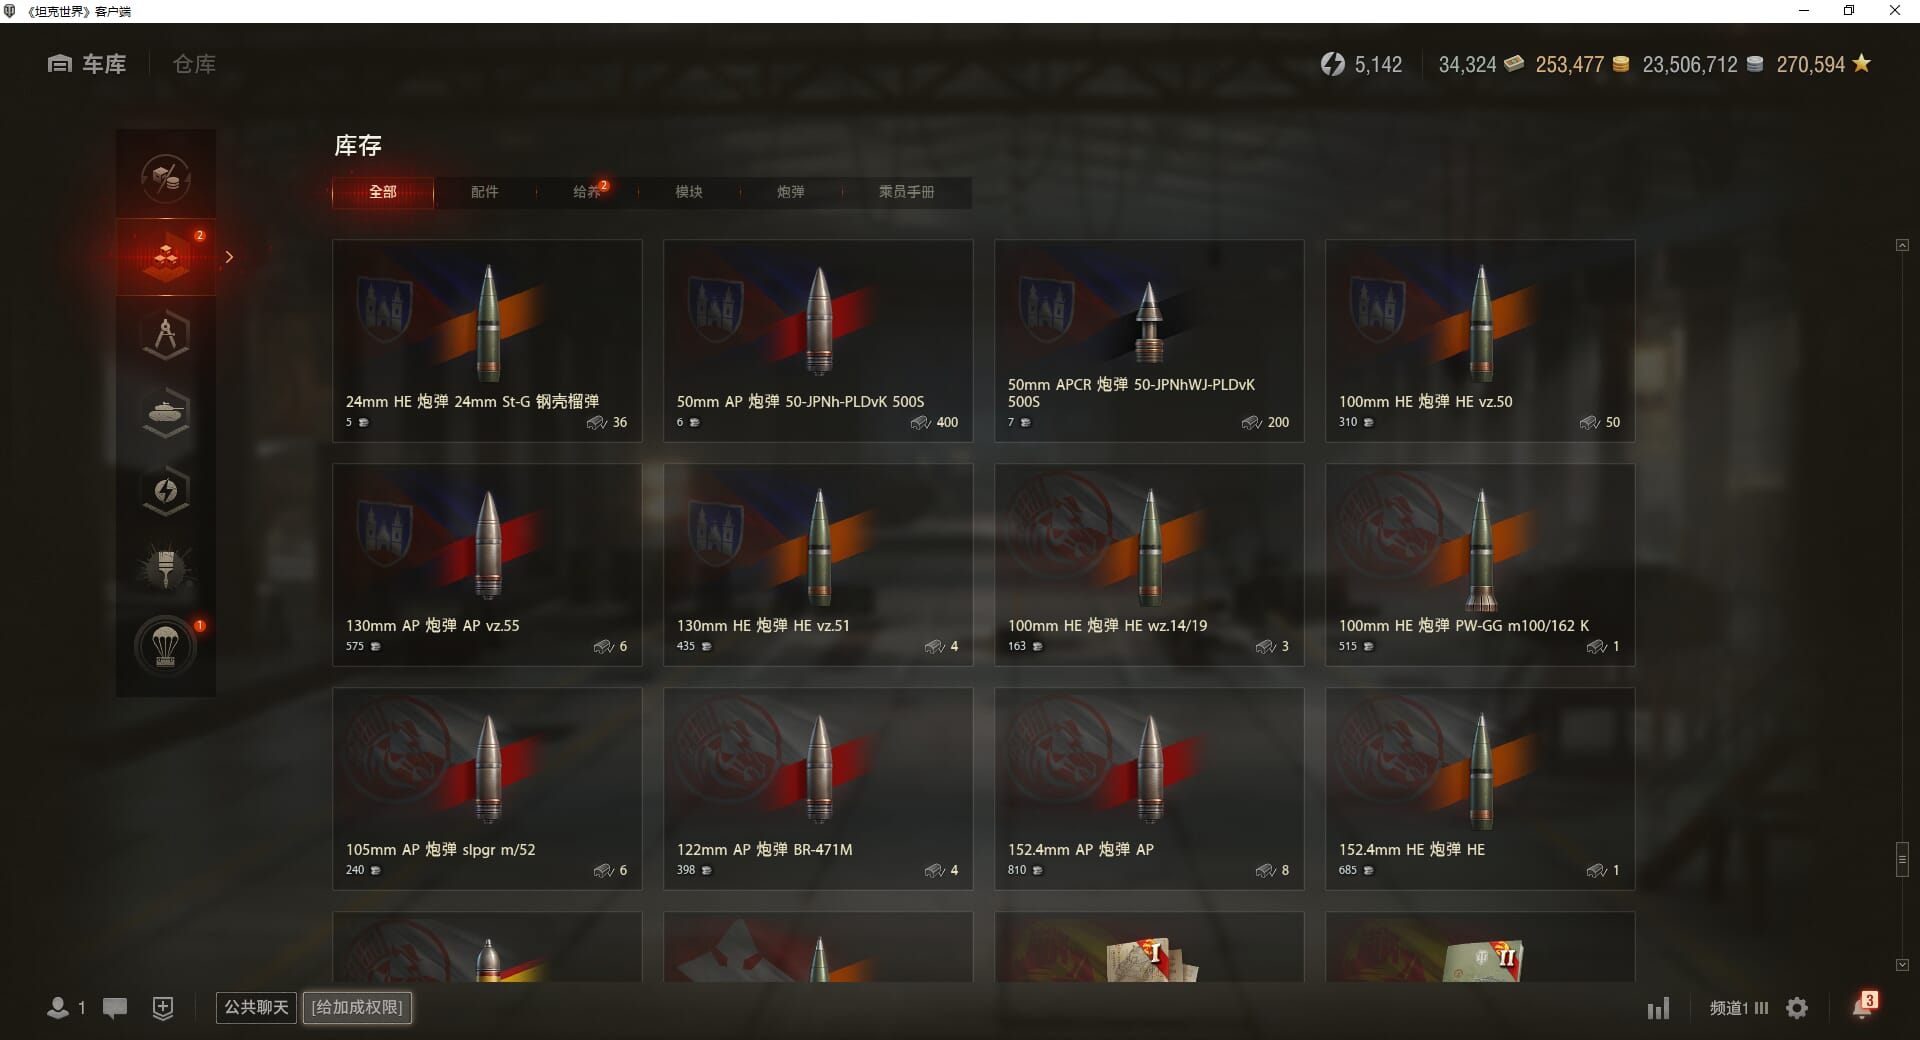The height and width of the screenshot is (1040, 1920).
Task: Select the top crossed-out coins sidebar icon
Action: click(x=166, y=178)
